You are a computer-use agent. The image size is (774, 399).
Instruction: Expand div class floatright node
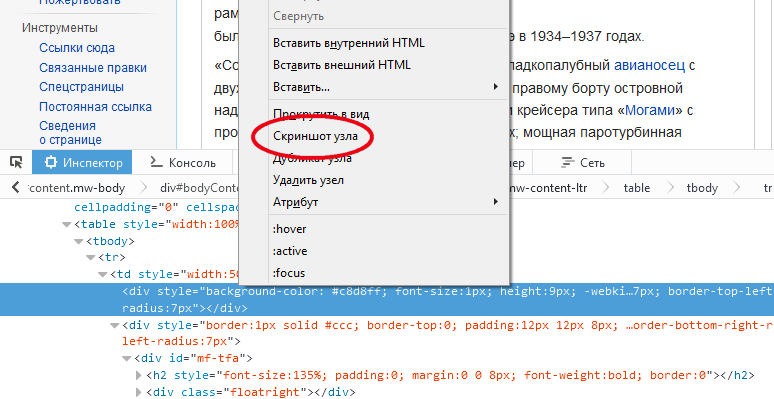(x=139, y=393)
